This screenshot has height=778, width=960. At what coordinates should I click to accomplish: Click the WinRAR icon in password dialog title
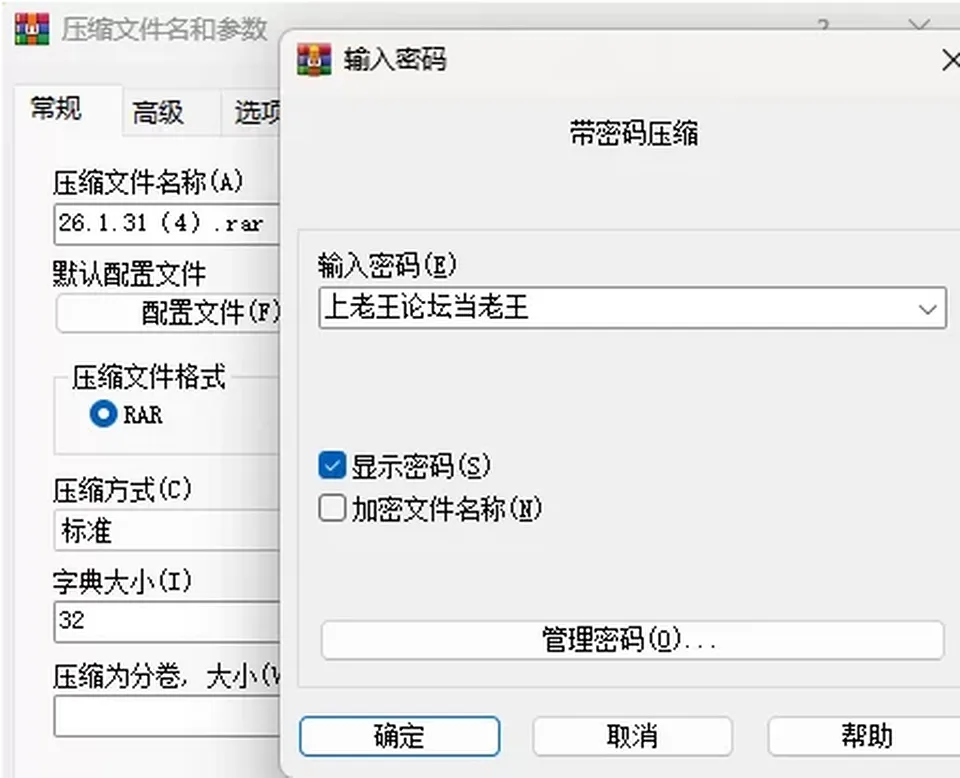314,59
